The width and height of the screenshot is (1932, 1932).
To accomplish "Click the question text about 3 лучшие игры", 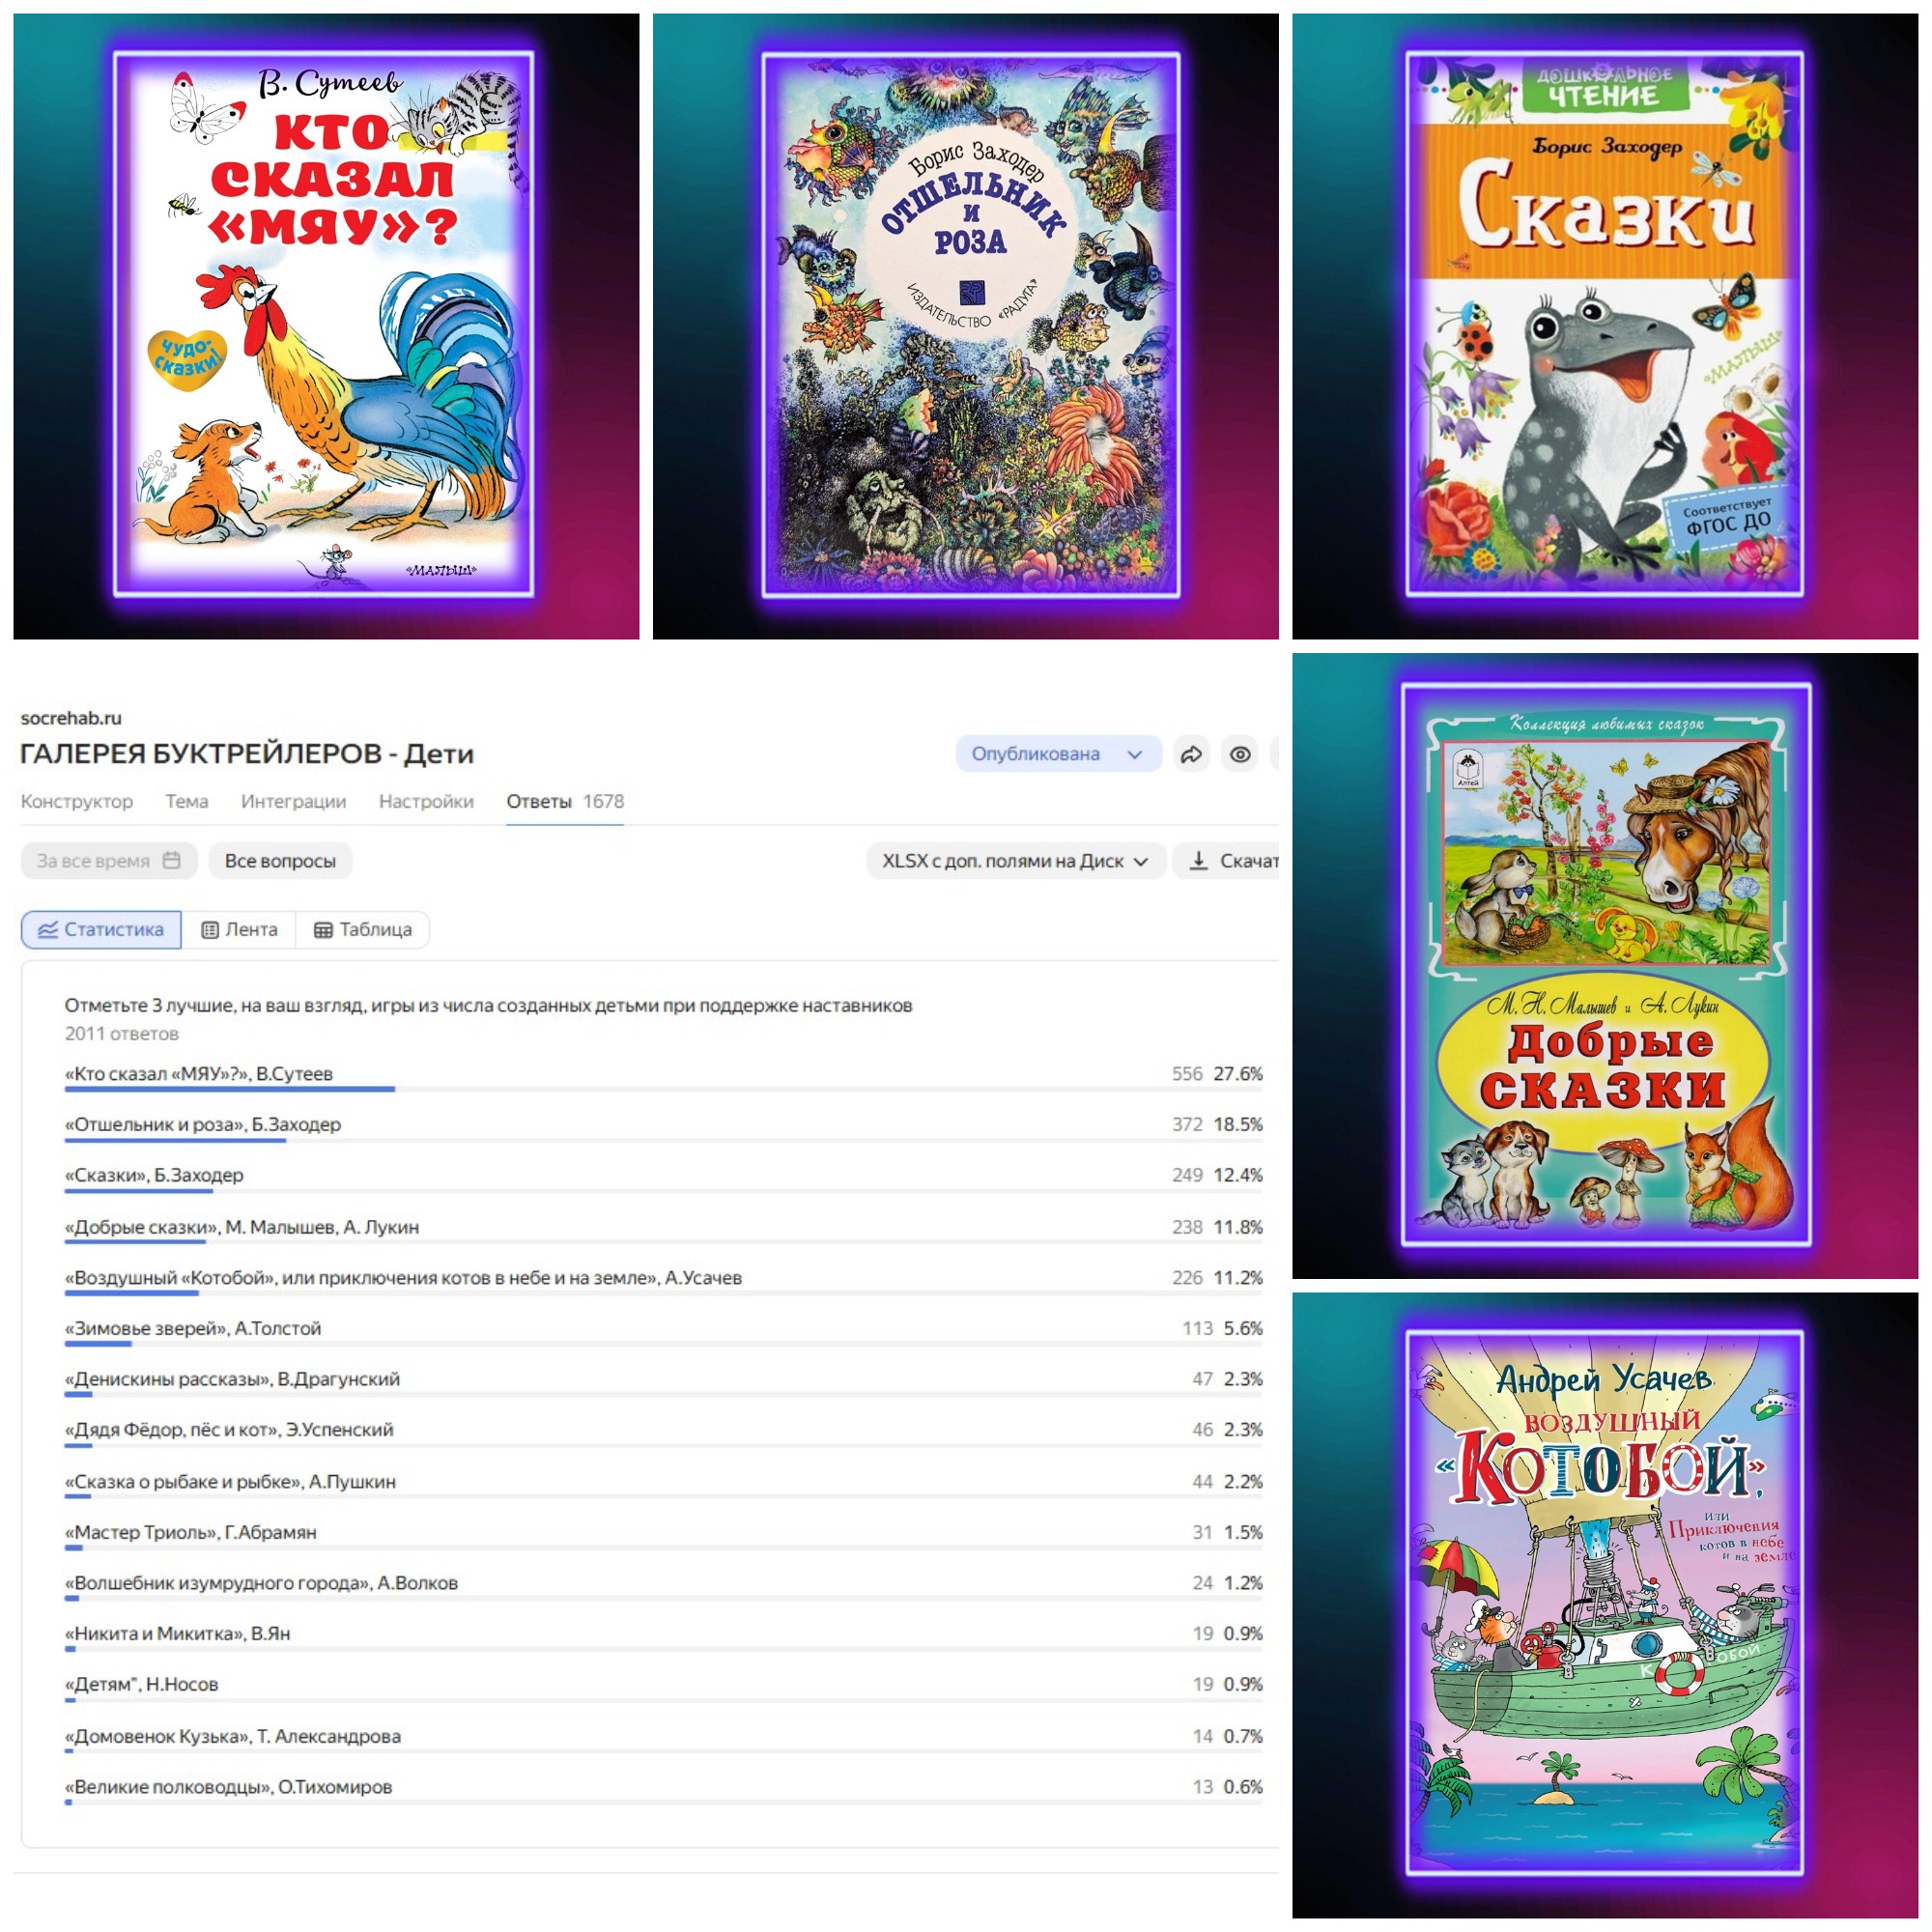I will coord(488,1006).
